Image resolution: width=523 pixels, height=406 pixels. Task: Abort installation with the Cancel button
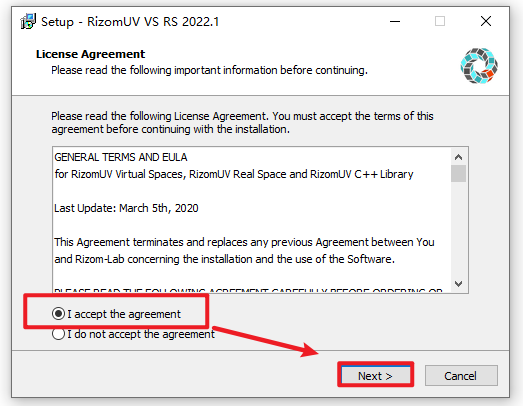(x=461, y=376)
